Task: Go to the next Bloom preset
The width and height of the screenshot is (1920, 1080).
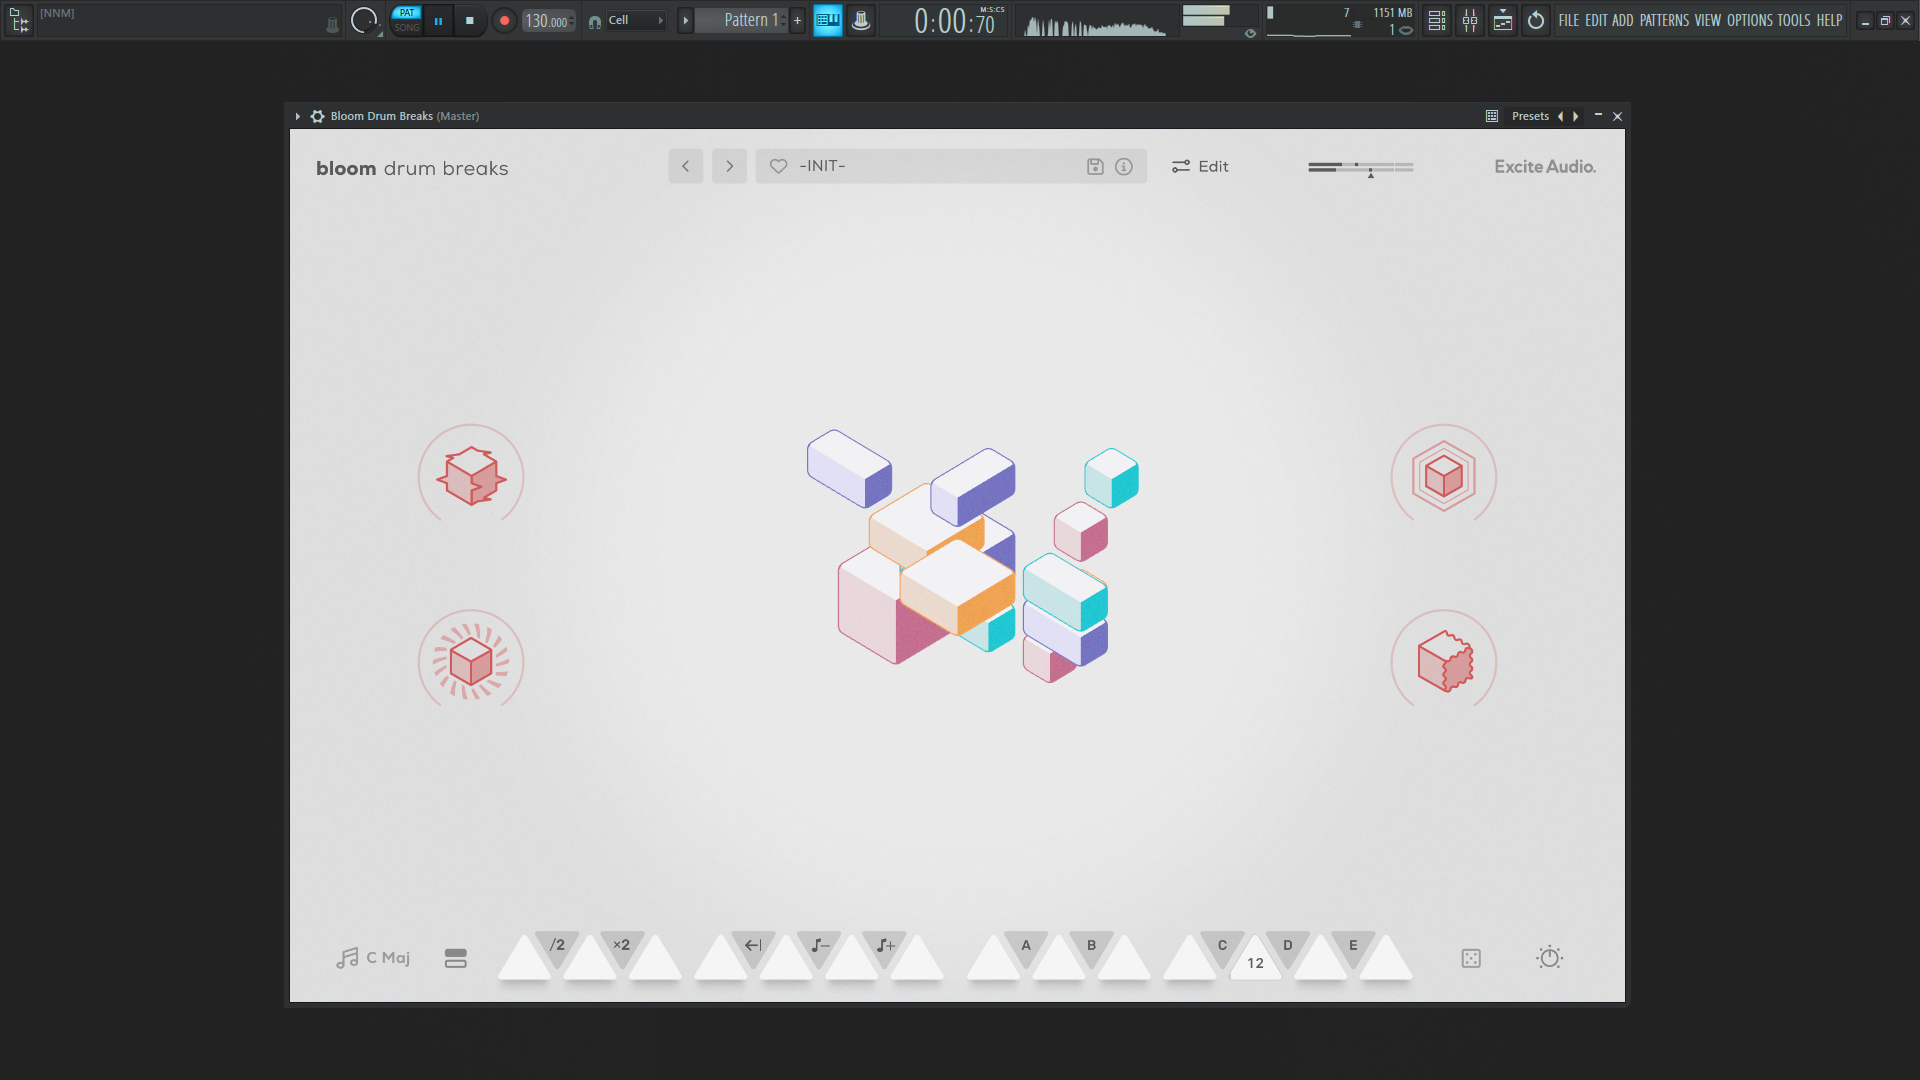Action: [x=730, y=166]
